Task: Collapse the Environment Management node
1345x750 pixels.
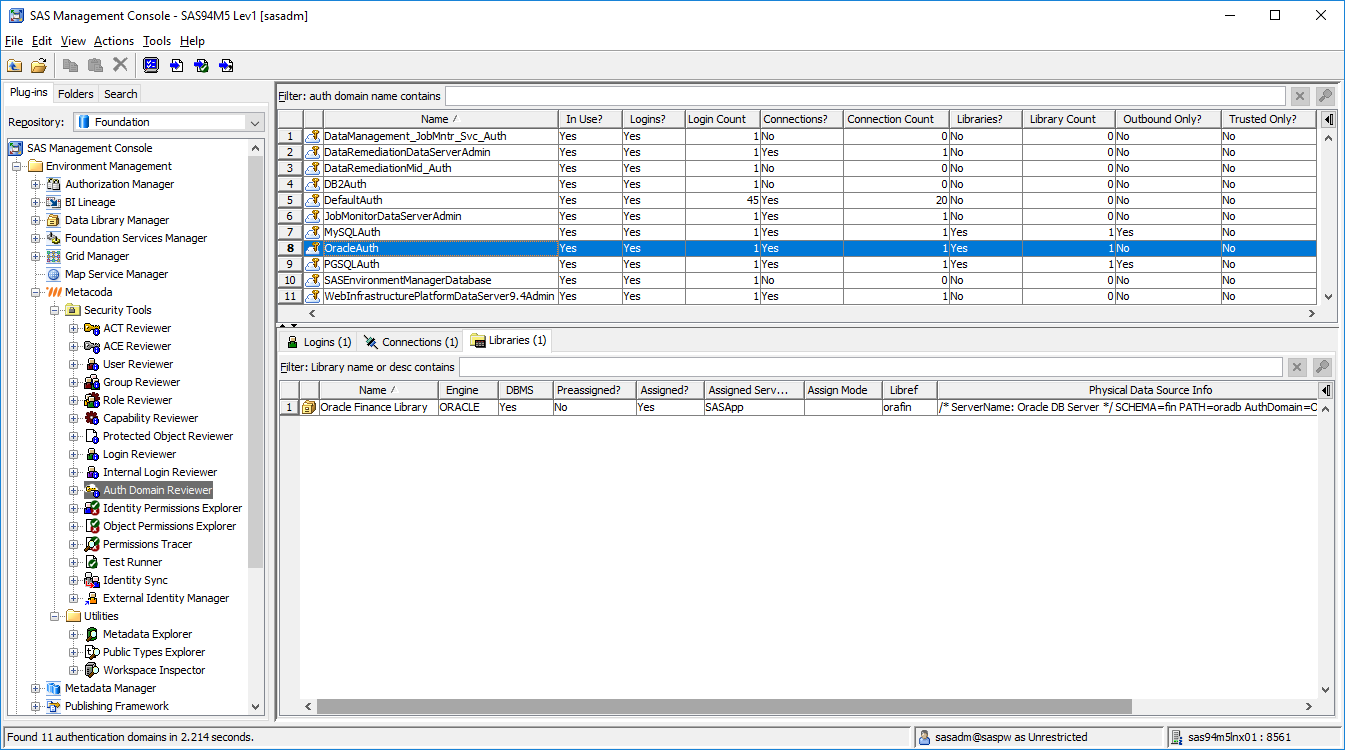Action: point(17,166)
